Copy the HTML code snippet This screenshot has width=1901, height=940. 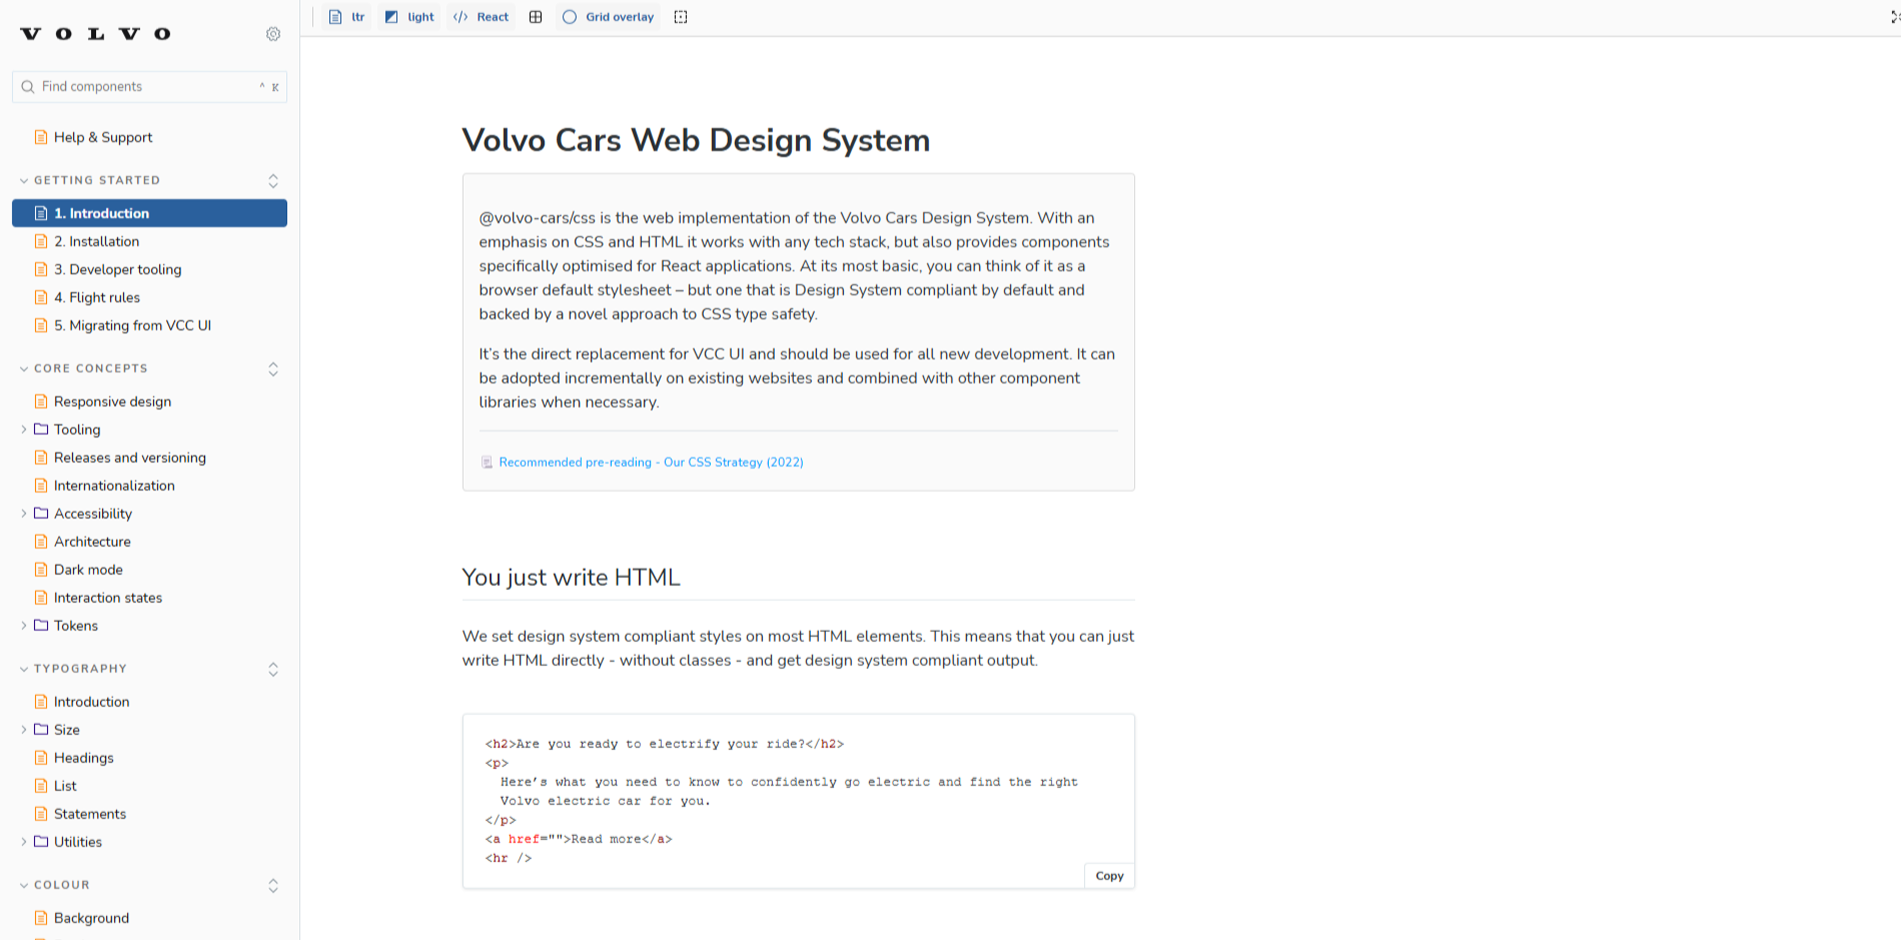[1109, 875]
